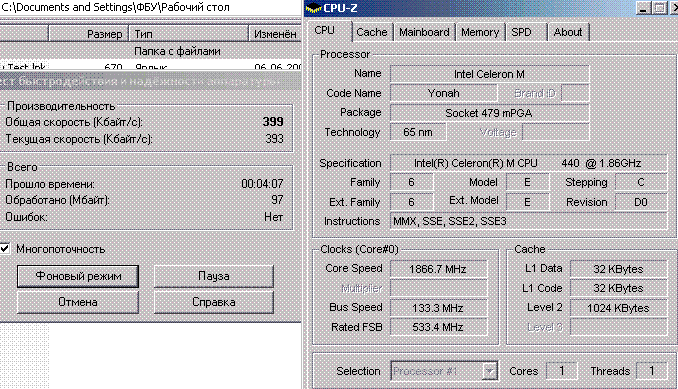The image size is (678, 389).
Task: Open the About tab
Action: click(x=568, y=32)
